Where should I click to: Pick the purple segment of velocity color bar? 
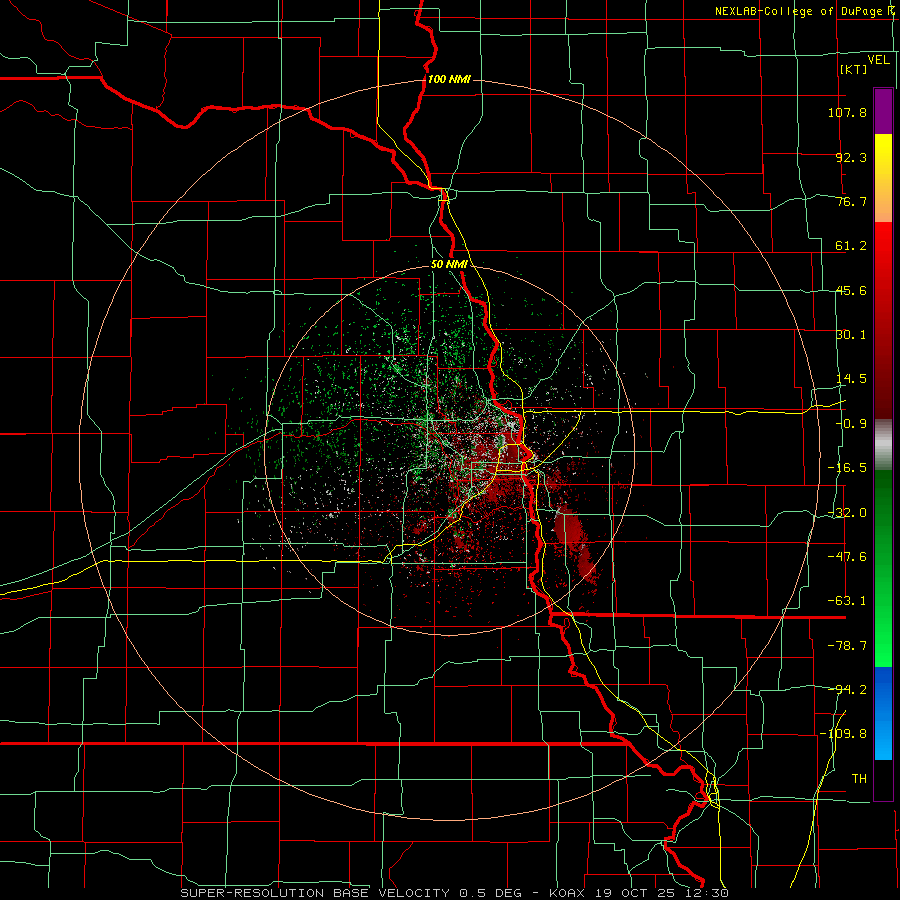click(x=883, y=111)
